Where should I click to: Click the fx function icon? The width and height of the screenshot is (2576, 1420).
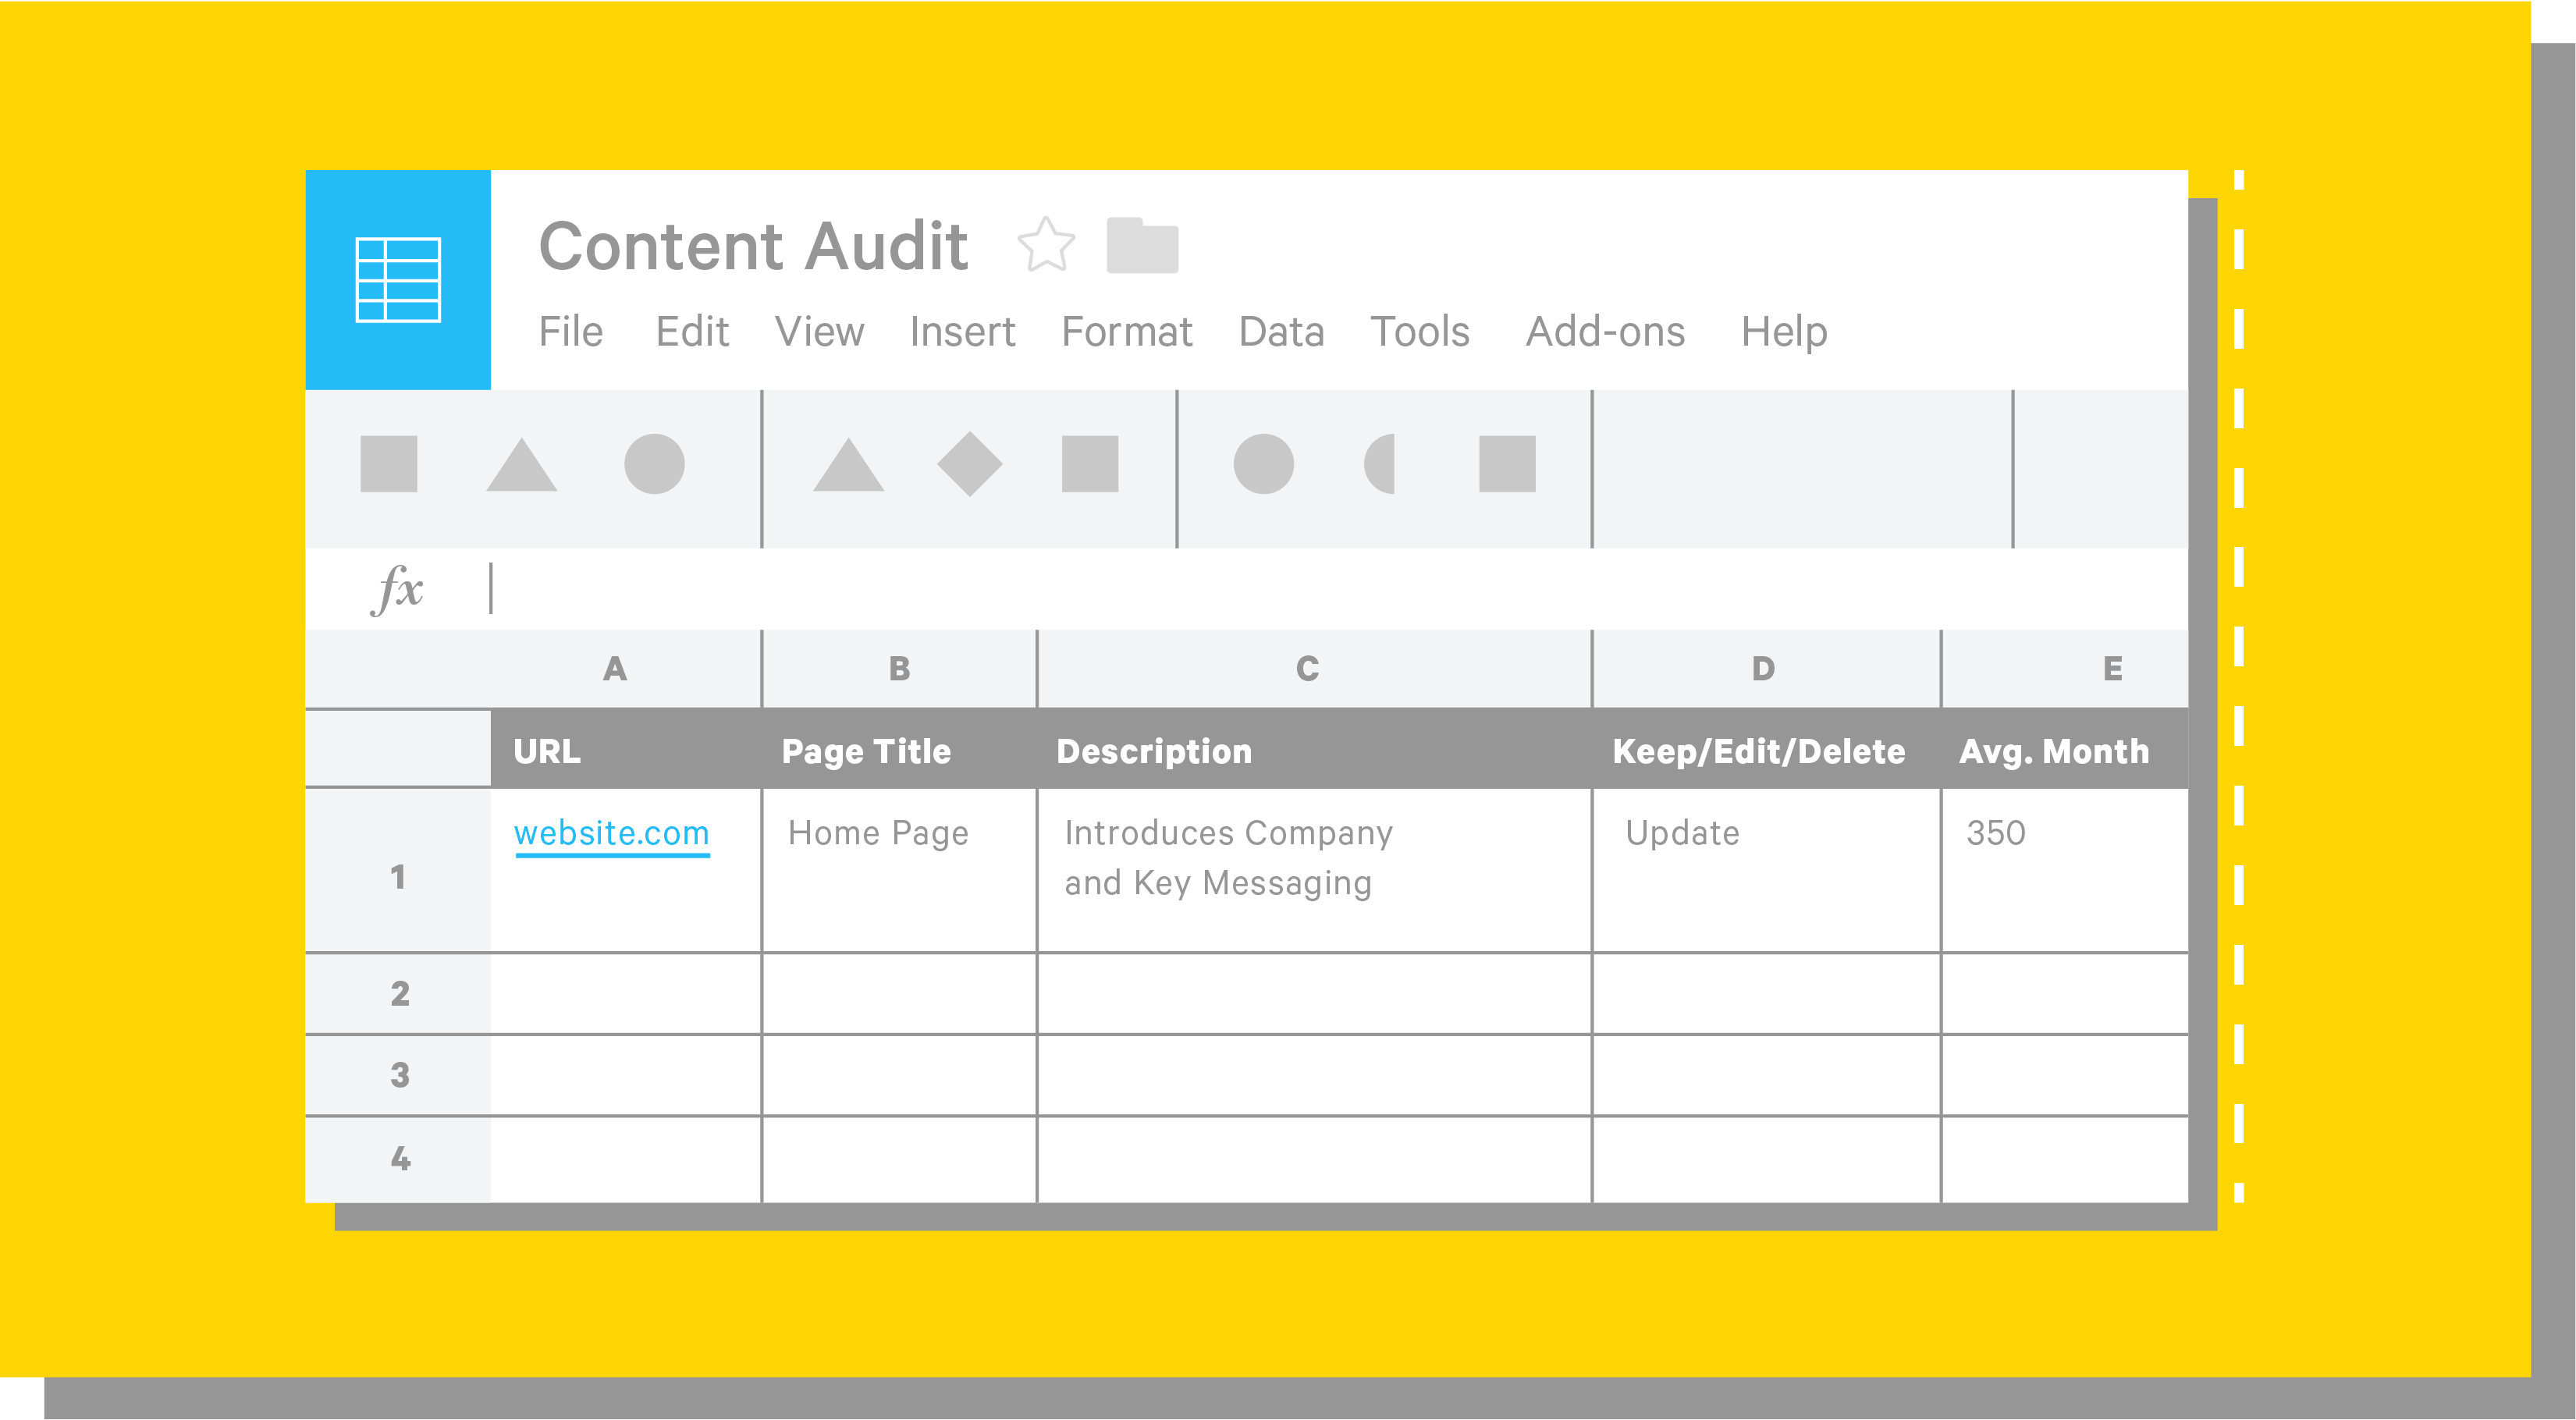[x=397, y=589]
